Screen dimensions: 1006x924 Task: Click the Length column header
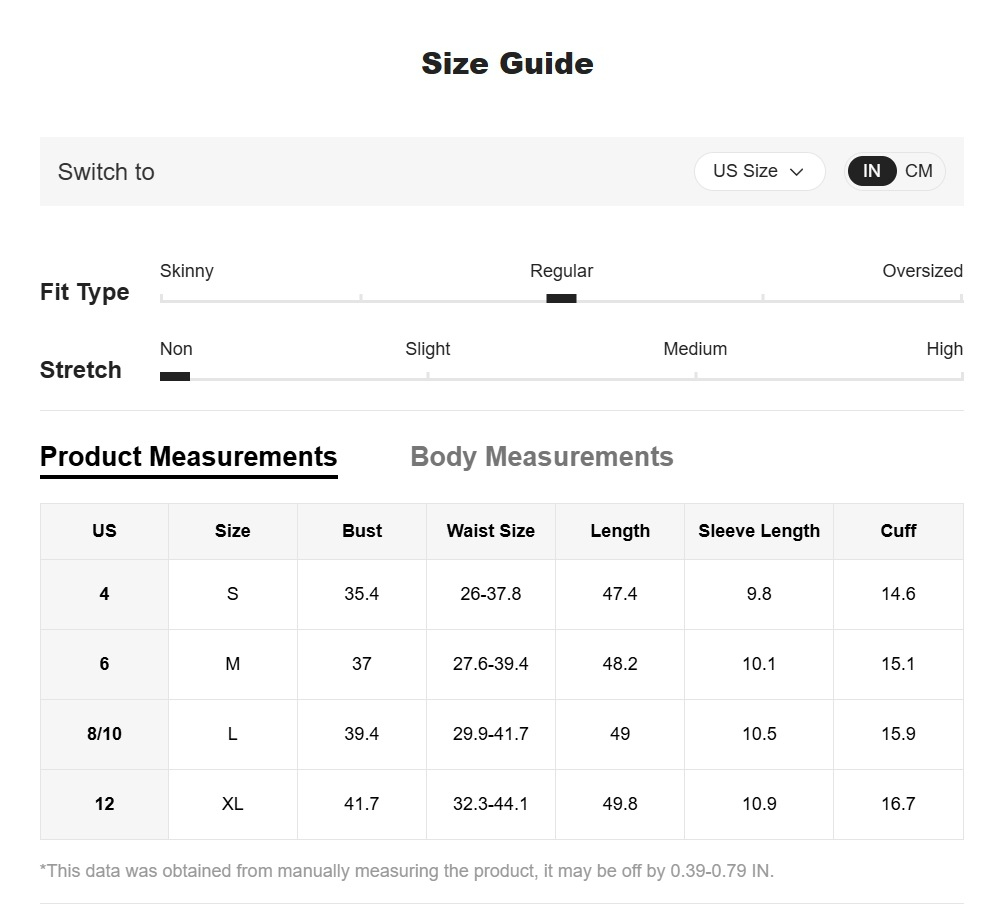620,531
